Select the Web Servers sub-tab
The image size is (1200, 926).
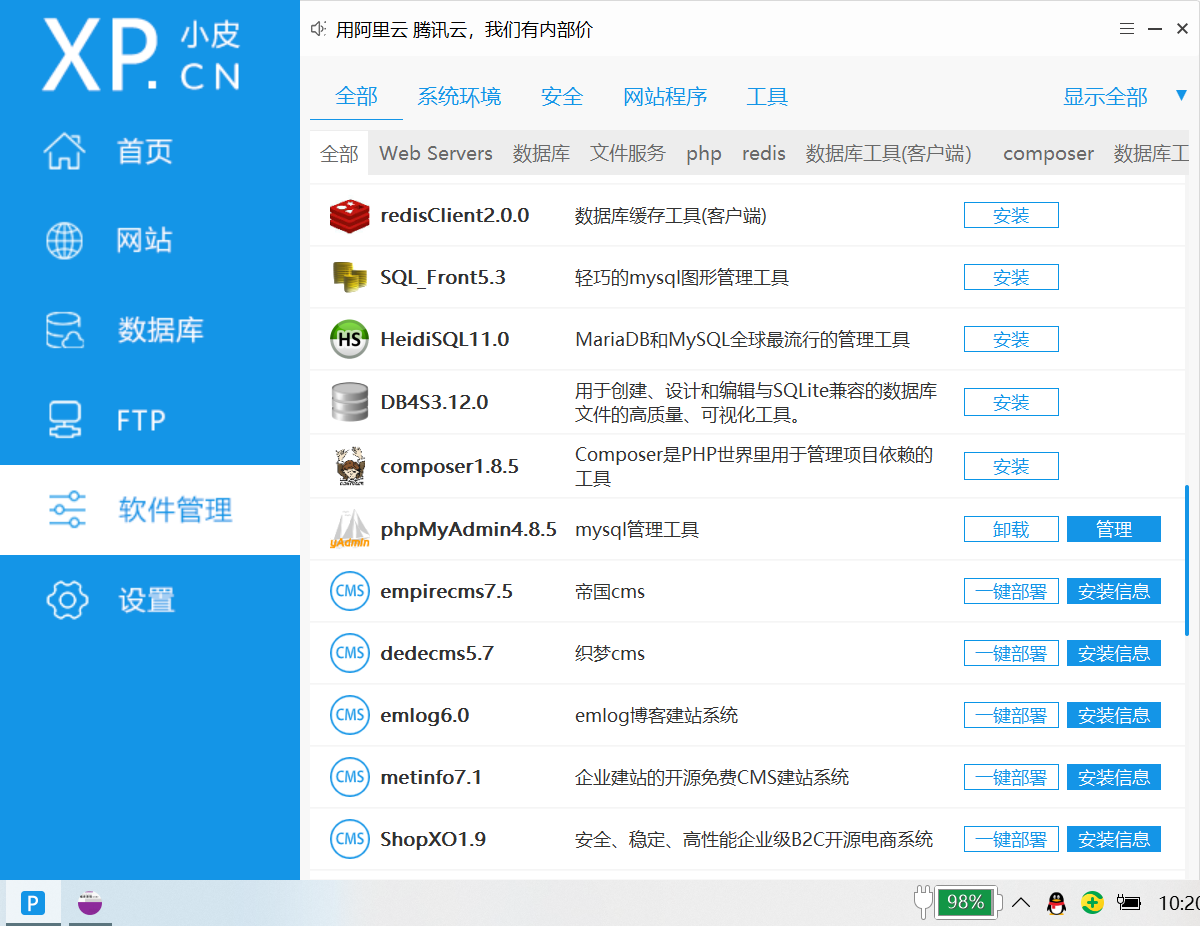(436, 154)
